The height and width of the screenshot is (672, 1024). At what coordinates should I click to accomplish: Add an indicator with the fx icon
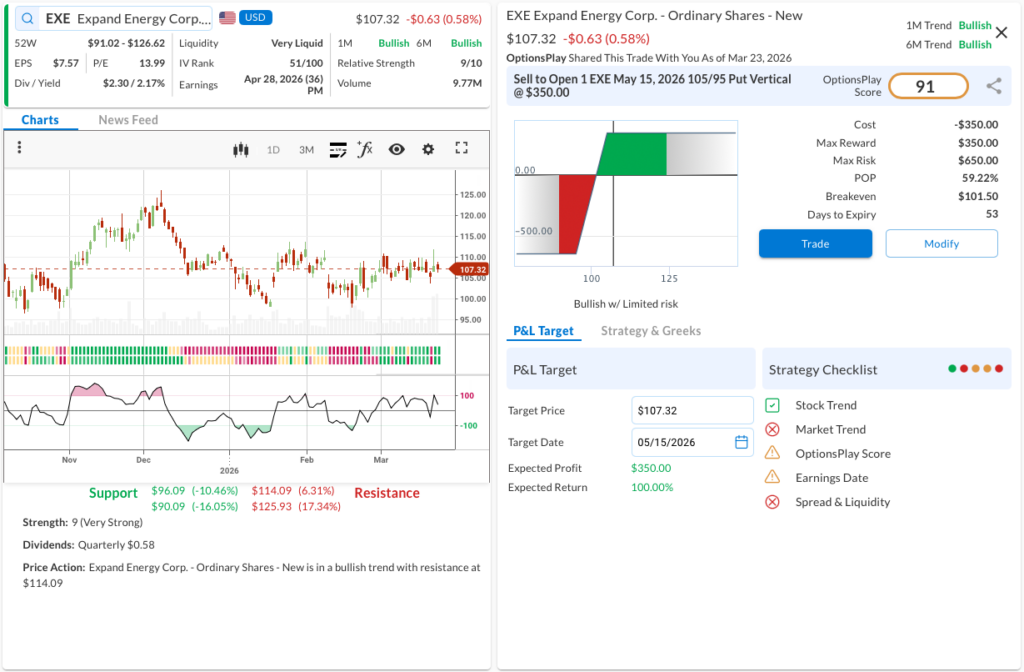365,149
